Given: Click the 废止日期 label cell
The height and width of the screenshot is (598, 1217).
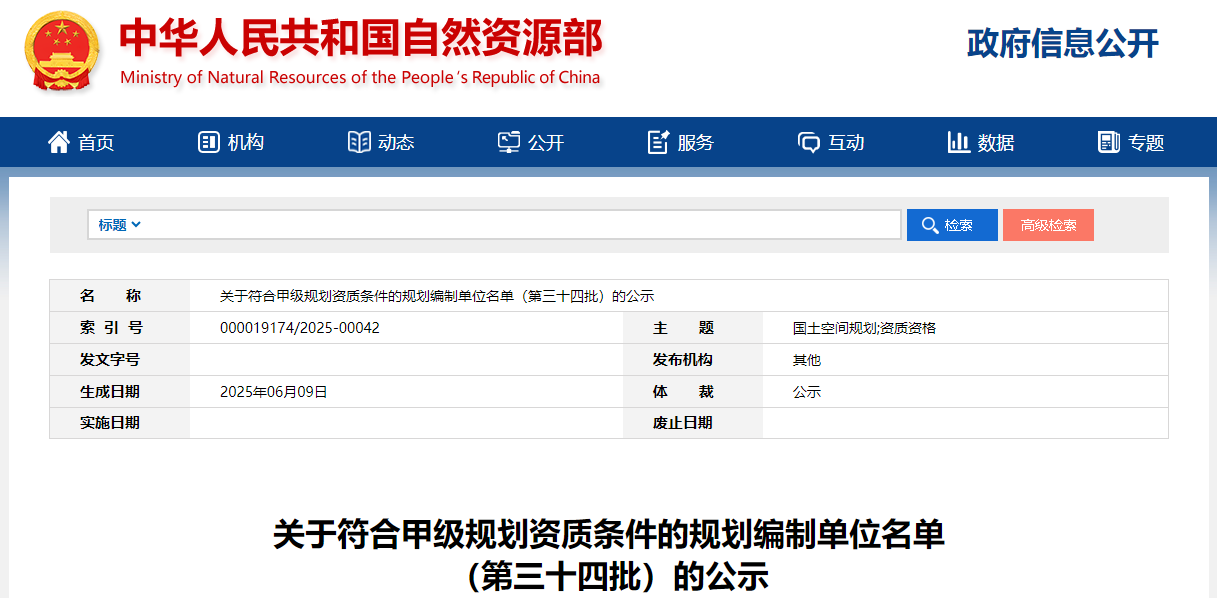Looking at the screenshot, I should coord(693,423).
